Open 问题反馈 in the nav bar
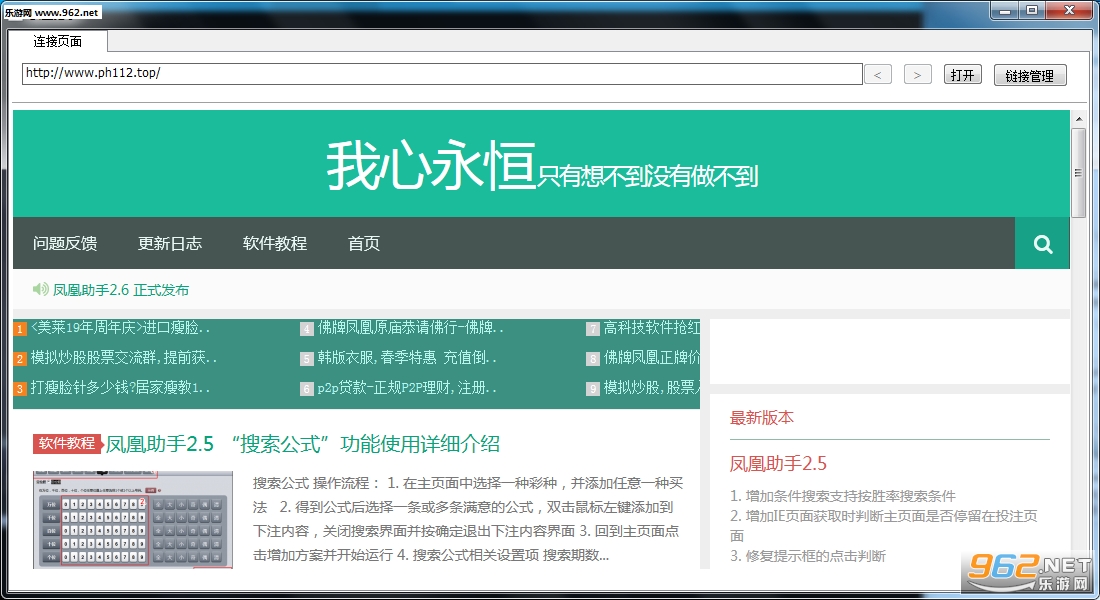 tap(65, 244)
